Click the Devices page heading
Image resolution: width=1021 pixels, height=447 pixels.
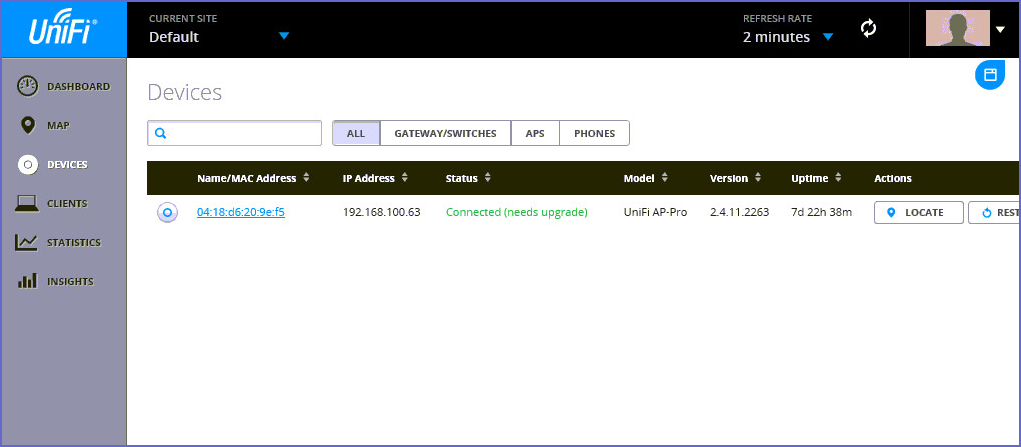click(184, 93)
